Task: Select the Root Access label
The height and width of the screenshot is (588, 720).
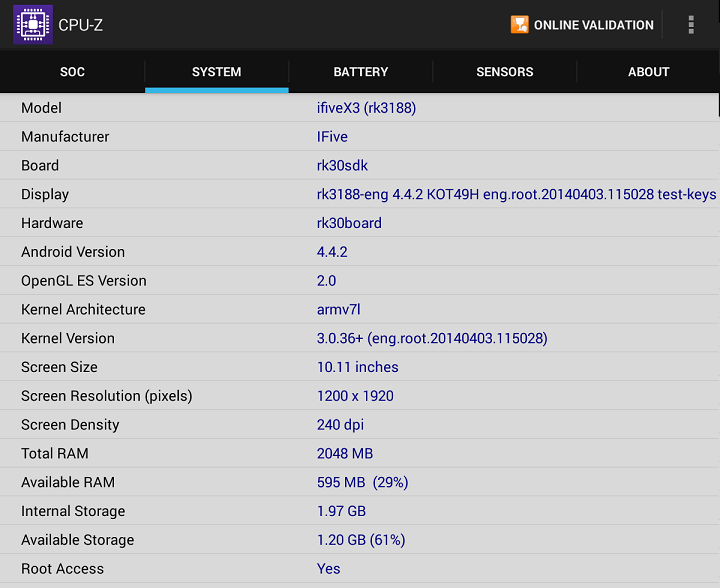Action: (62, 569)
